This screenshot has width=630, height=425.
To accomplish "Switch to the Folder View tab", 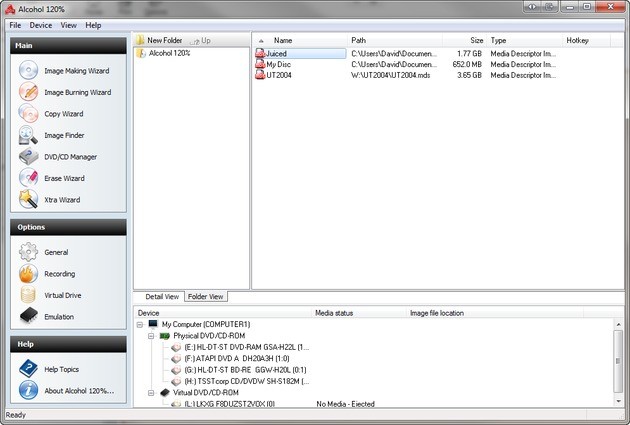I will coord(206,297).
